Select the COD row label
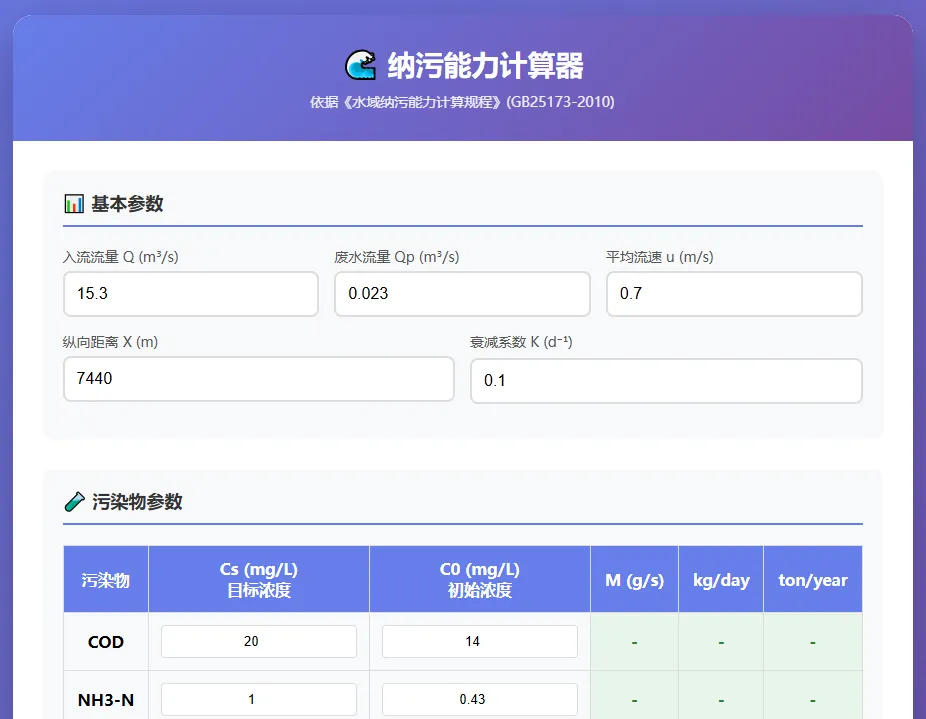This screenshot has height=719, width=926. click(106, 642)
